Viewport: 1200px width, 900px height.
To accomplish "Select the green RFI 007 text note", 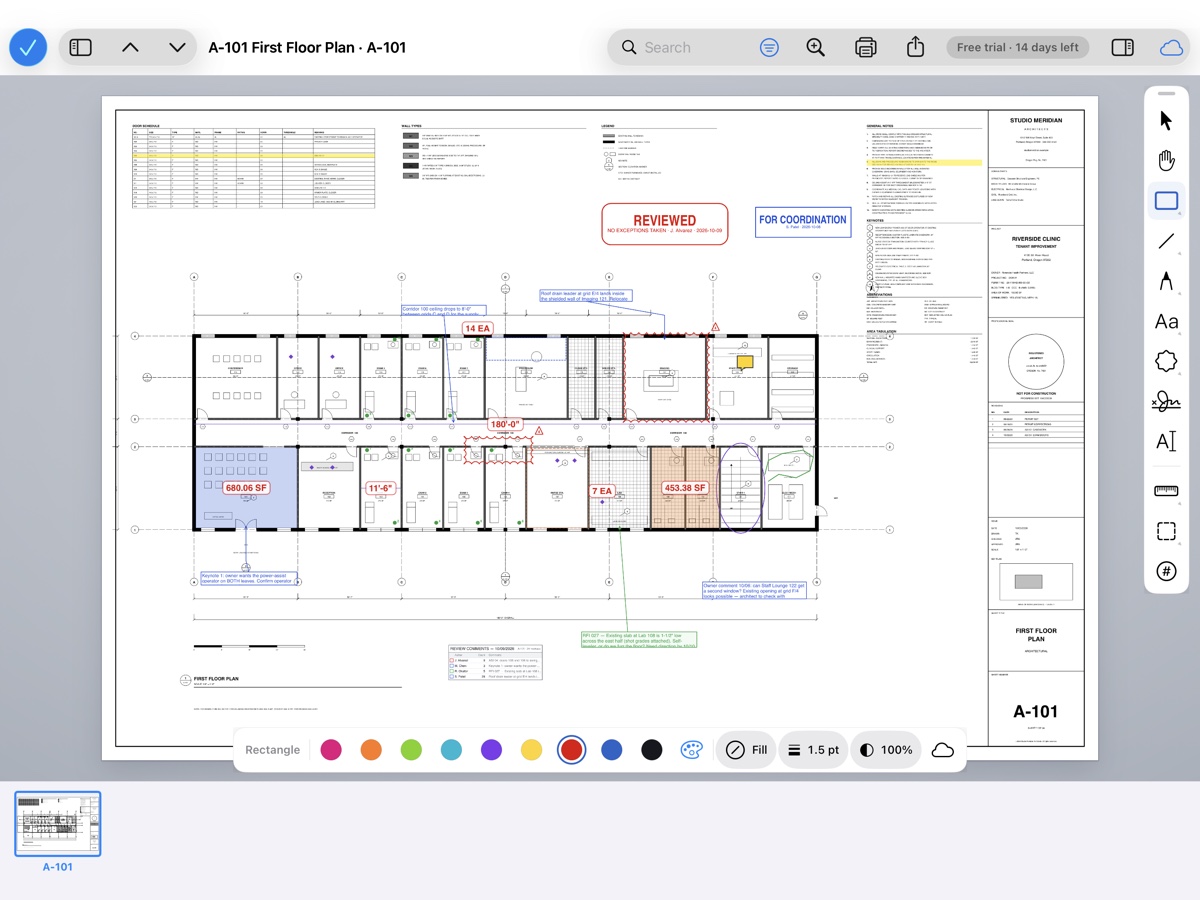I will [639, 640].
